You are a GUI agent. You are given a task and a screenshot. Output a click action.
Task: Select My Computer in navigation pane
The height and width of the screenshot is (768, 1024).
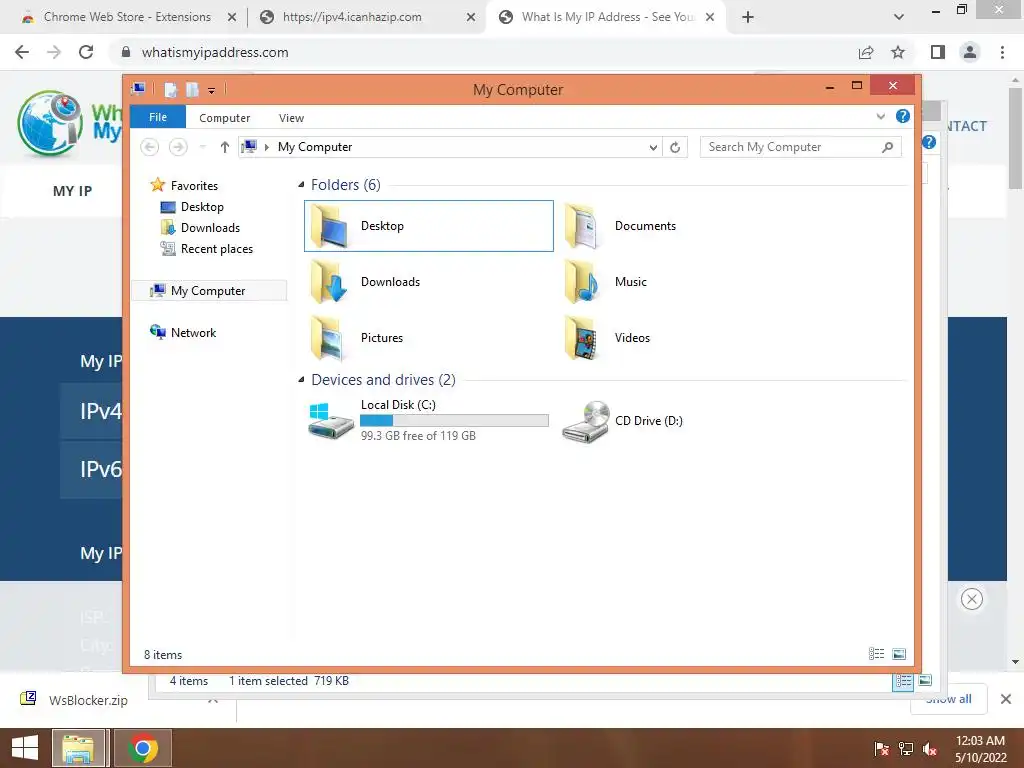(208, 291)
